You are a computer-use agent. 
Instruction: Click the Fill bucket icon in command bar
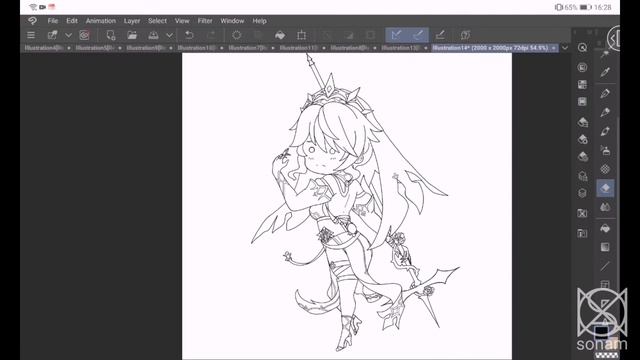pyautogui.click(x=280, y=35)
